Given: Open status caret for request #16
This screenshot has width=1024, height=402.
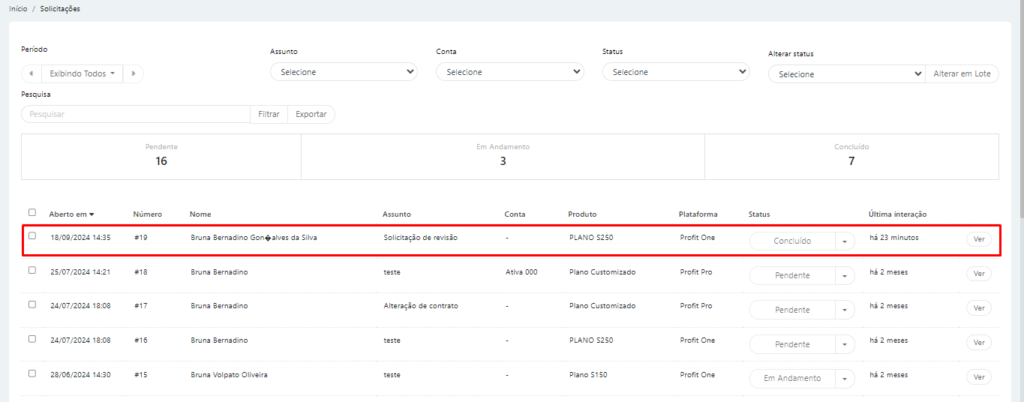Looking at the screenshot, I should (844, 344).
